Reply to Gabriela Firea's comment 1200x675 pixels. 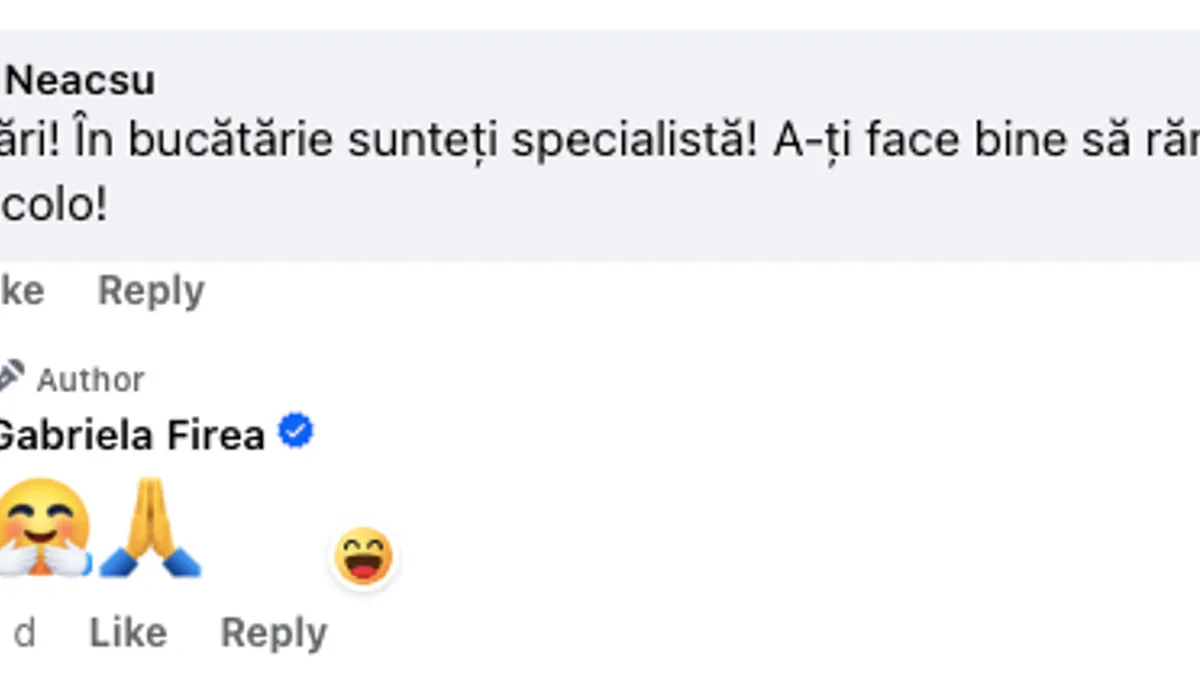[273, 632]
